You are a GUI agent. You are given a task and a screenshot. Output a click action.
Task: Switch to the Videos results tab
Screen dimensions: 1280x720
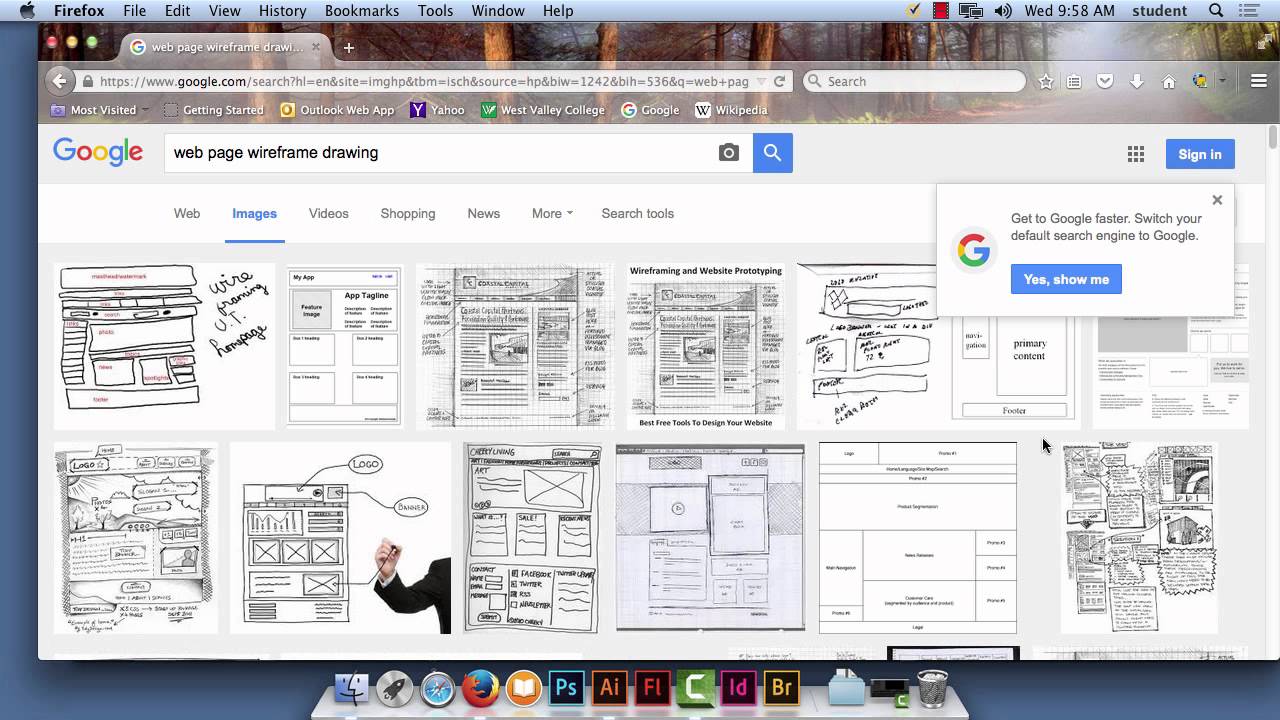pyautogui.click(x=328, y=213)
